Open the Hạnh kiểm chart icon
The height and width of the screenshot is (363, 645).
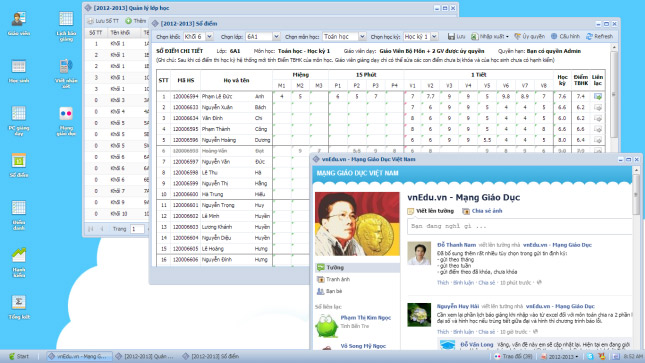click(19, 262)
